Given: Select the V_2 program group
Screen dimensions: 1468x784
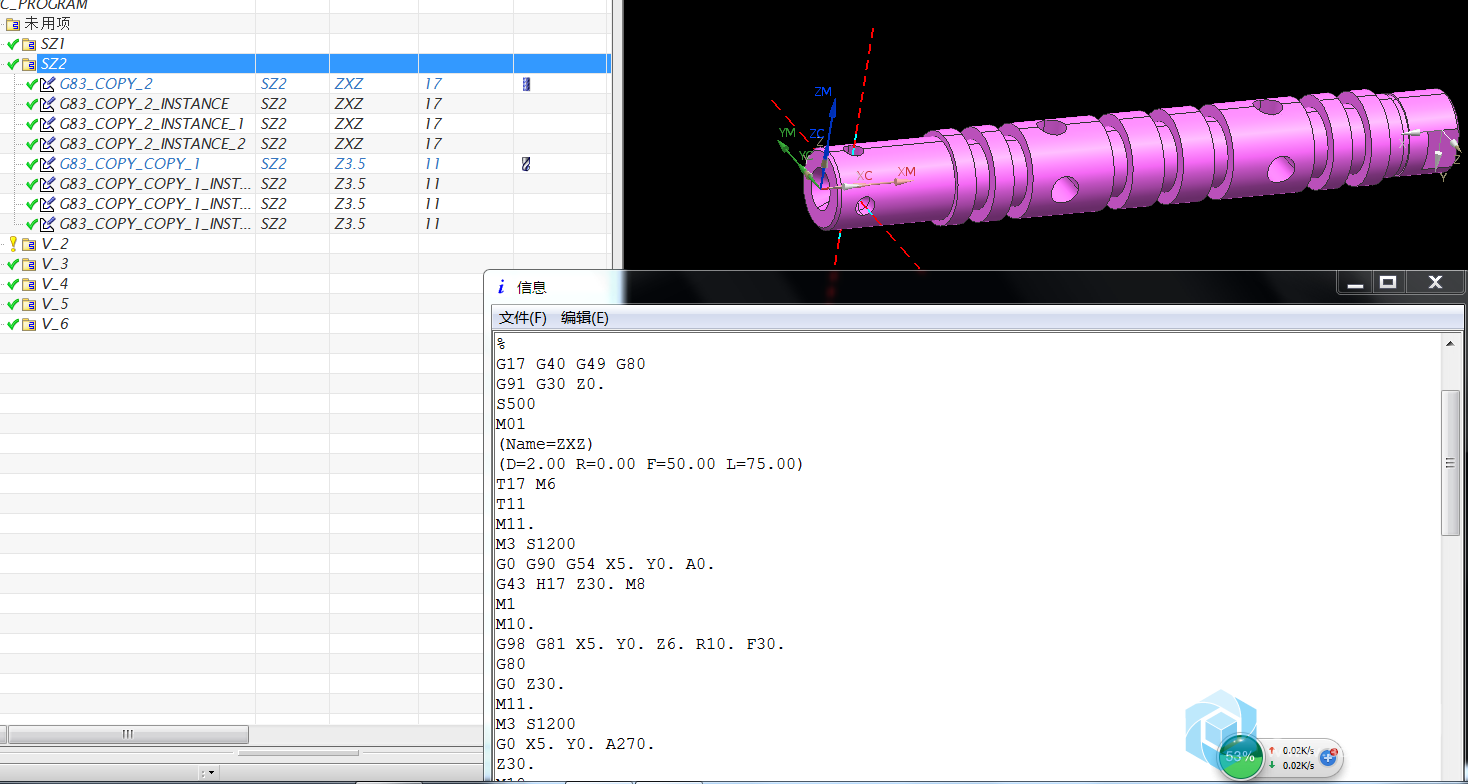Looking at the screenshot, I should pyautogui.click(x=55, y=244).
